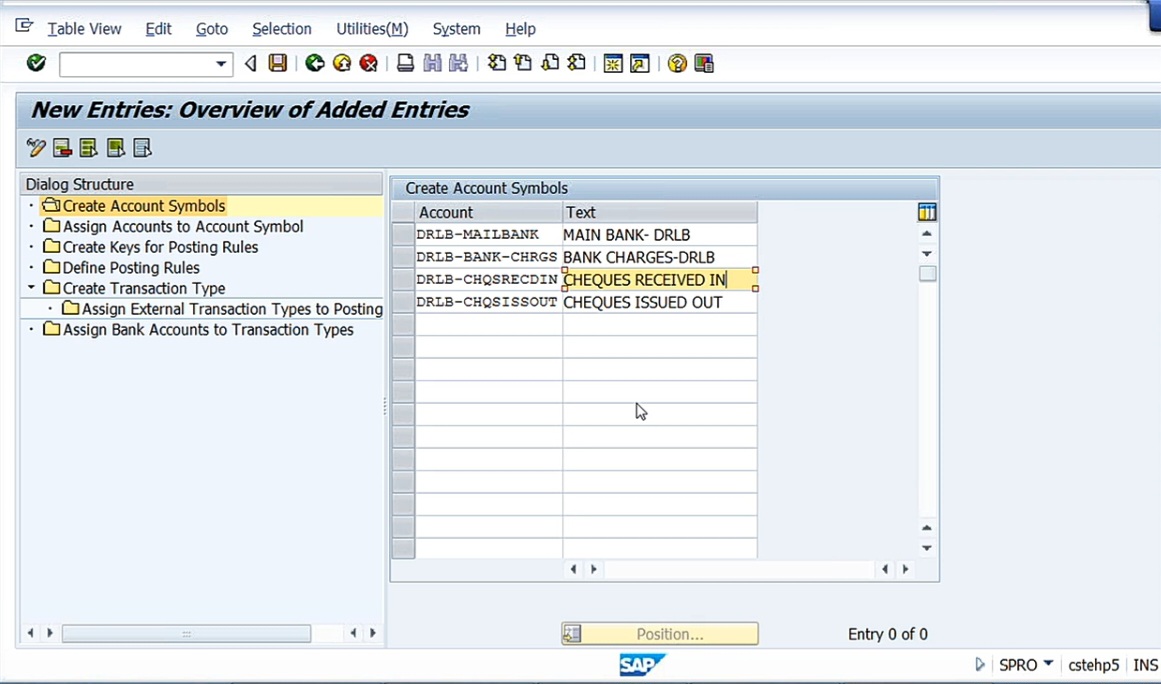Go to next page icon
Screen dimensions: 1161x684
coord(550,63)
